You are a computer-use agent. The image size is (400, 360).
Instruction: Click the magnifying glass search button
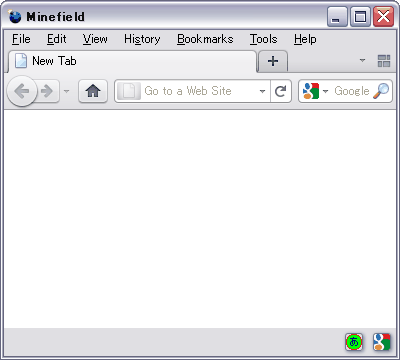coord(381,91)
